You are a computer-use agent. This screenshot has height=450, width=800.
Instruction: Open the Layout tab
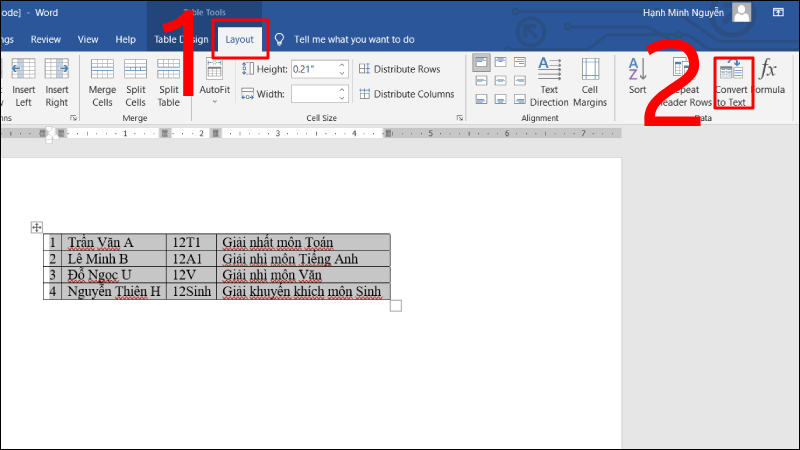coord(239,39)
